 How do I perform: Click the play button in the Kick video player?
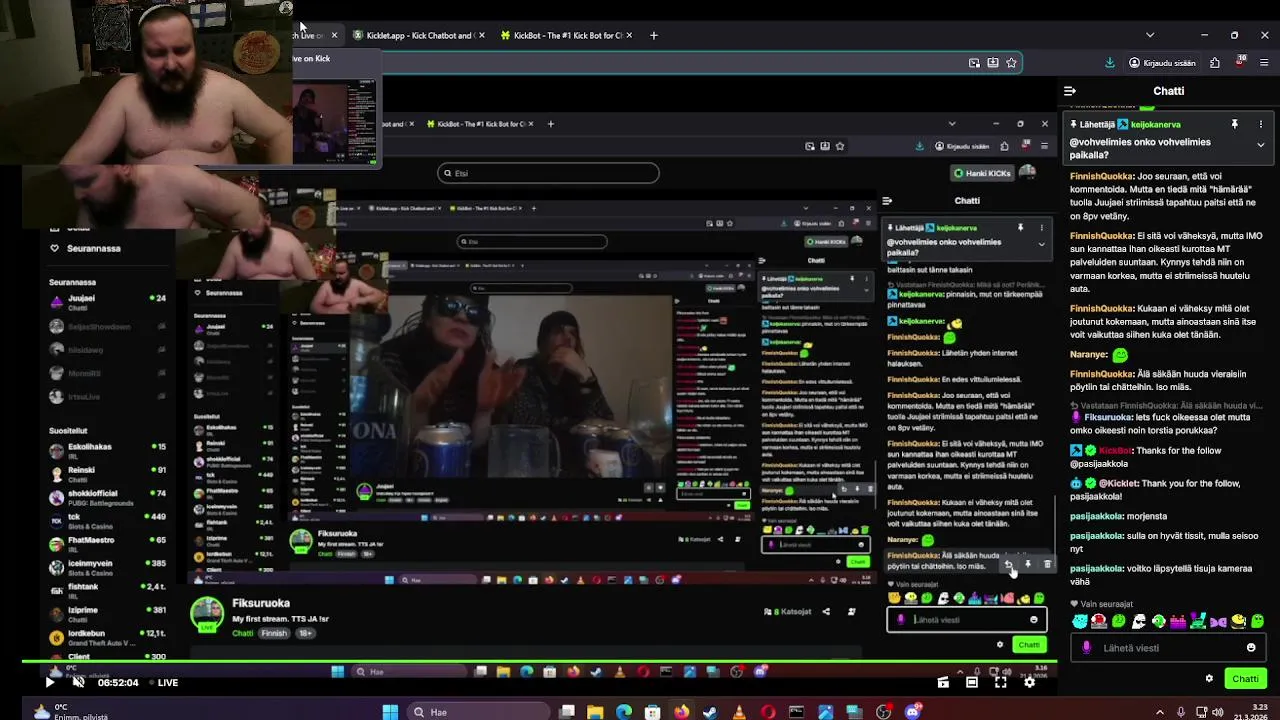click(50, 683)
